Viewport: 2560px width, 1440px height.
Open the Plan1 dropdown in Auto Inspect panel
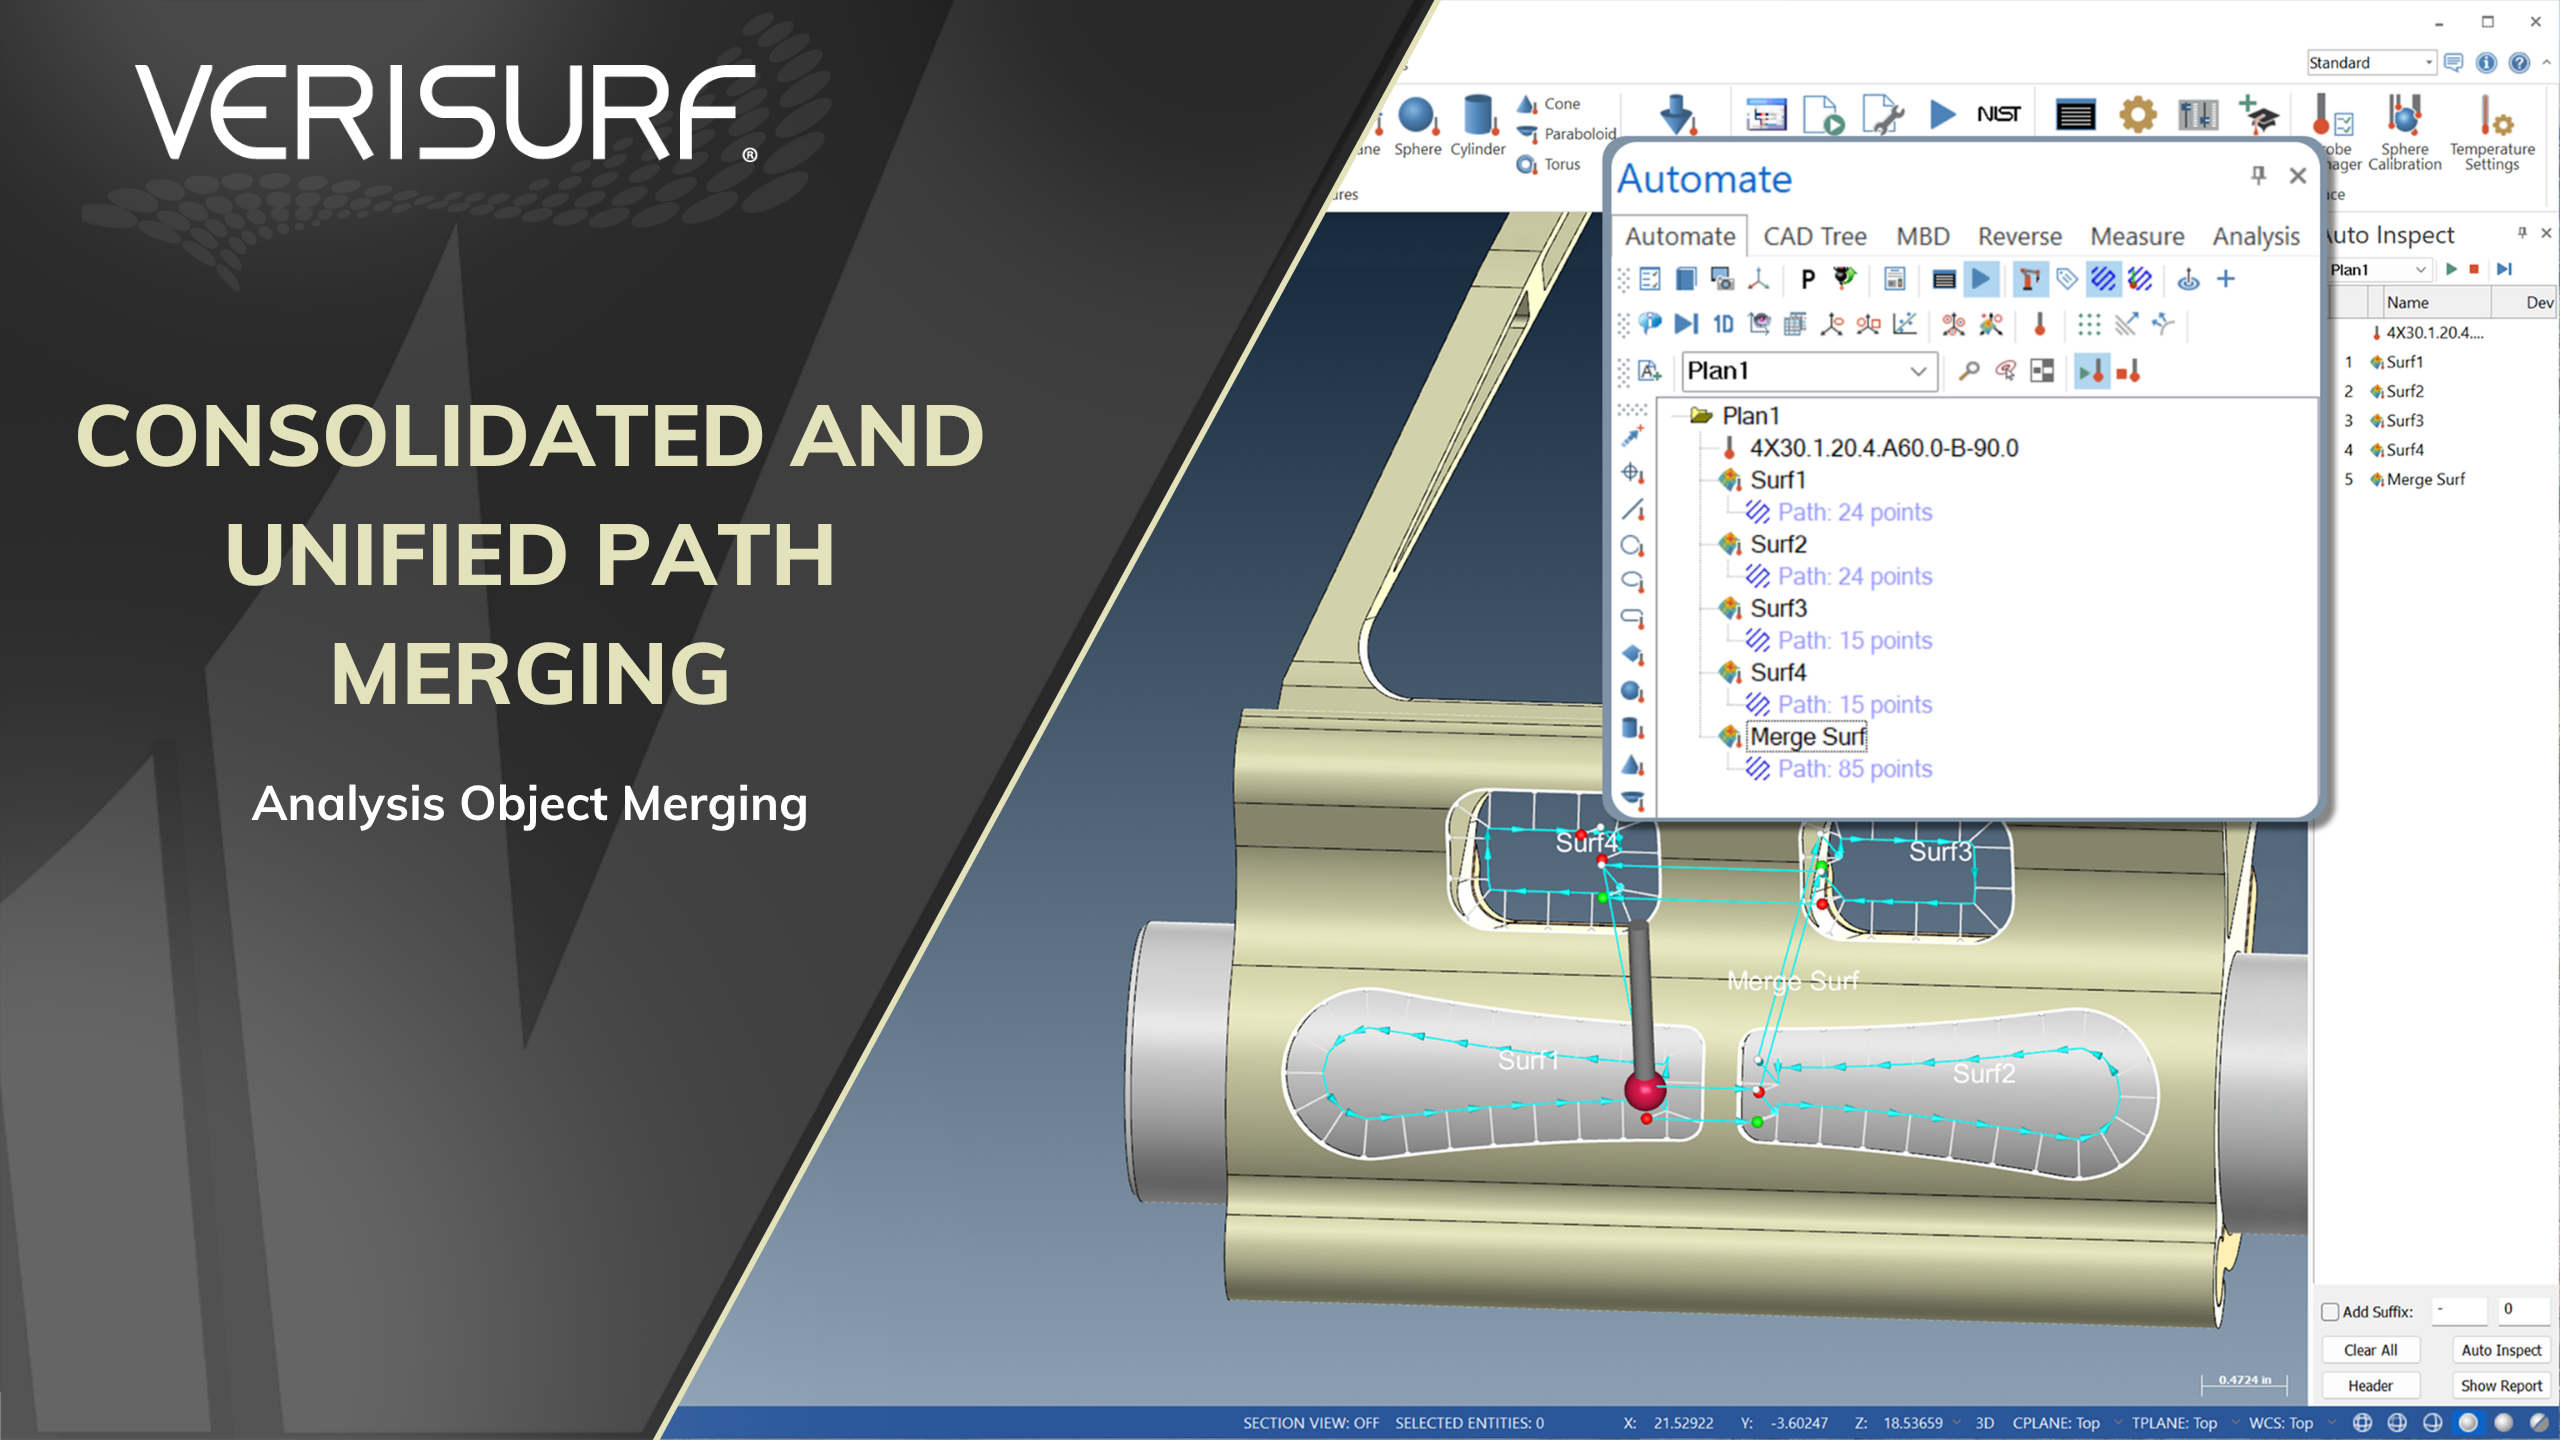(2420, 270)
